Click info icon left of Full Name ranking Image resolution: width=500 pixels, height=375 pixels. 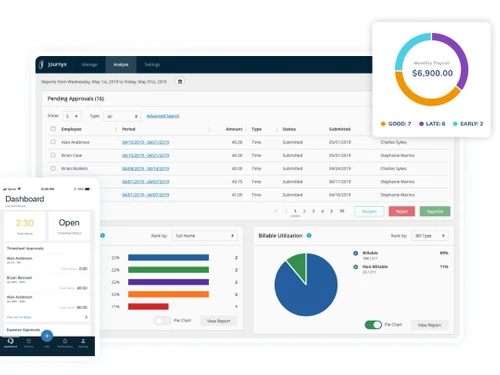[103, 235]
